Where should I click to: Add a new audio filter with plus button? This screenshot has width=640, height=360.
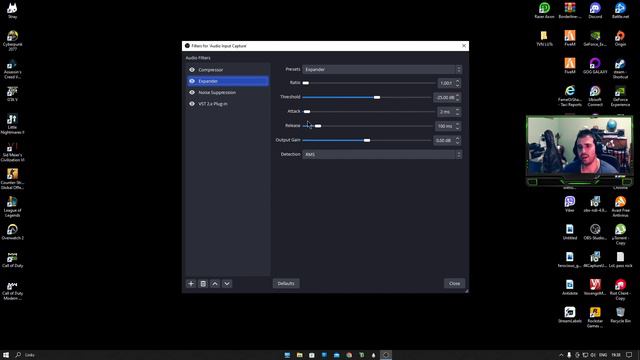tap(191, 284)
